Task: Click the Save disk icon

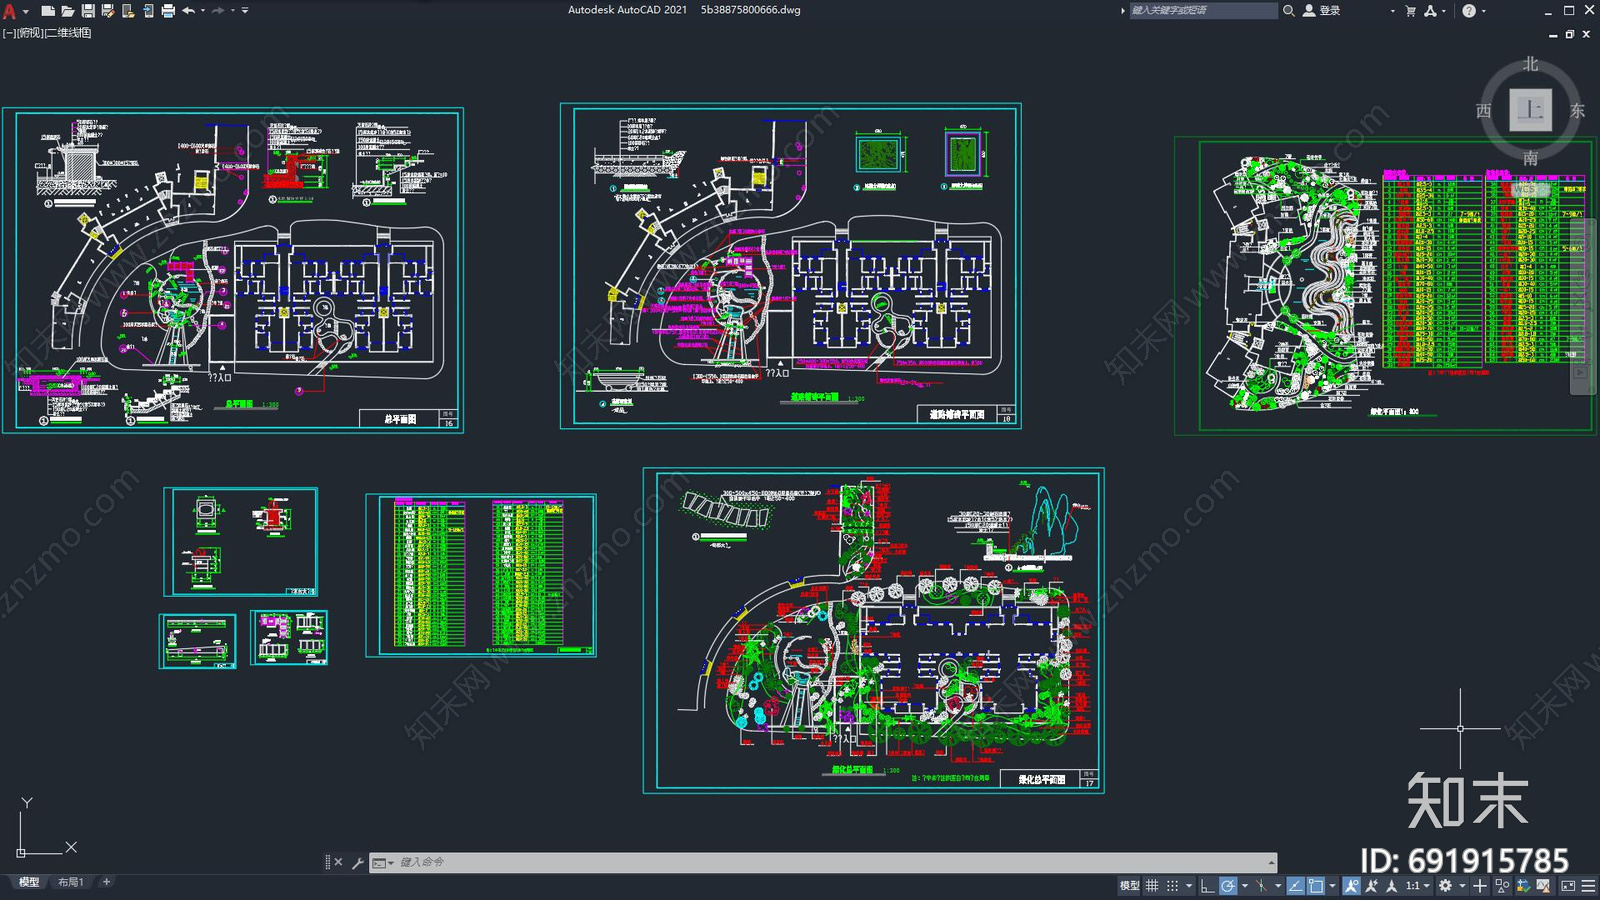Action: point(88,11)
